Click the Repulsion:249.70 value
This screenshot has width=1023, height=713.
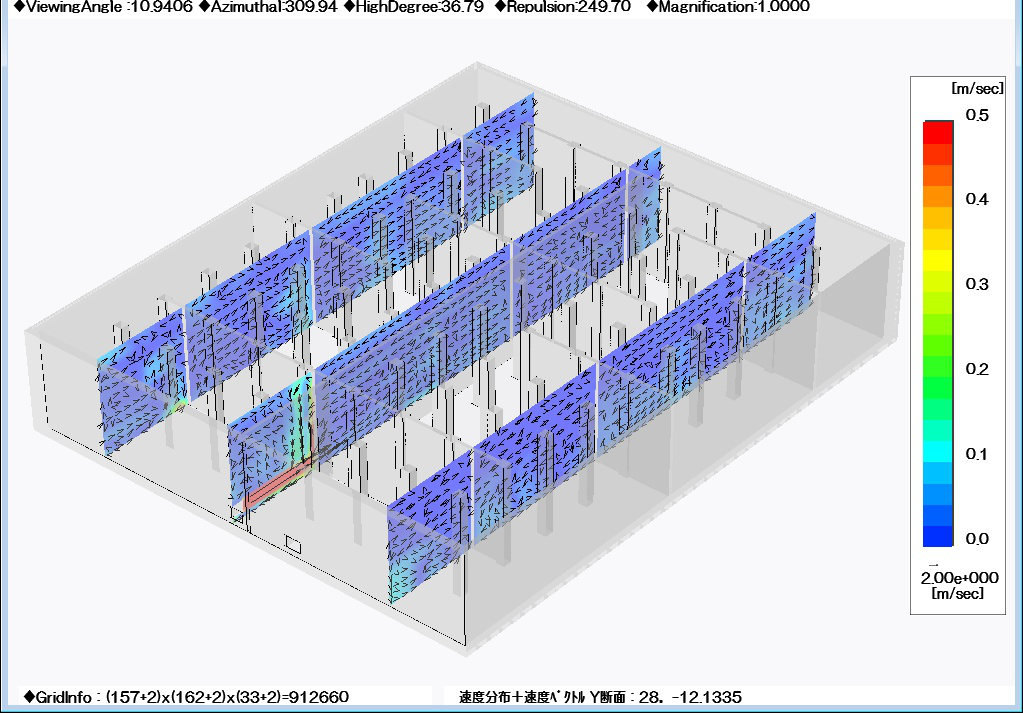click(x=562, y=7)
